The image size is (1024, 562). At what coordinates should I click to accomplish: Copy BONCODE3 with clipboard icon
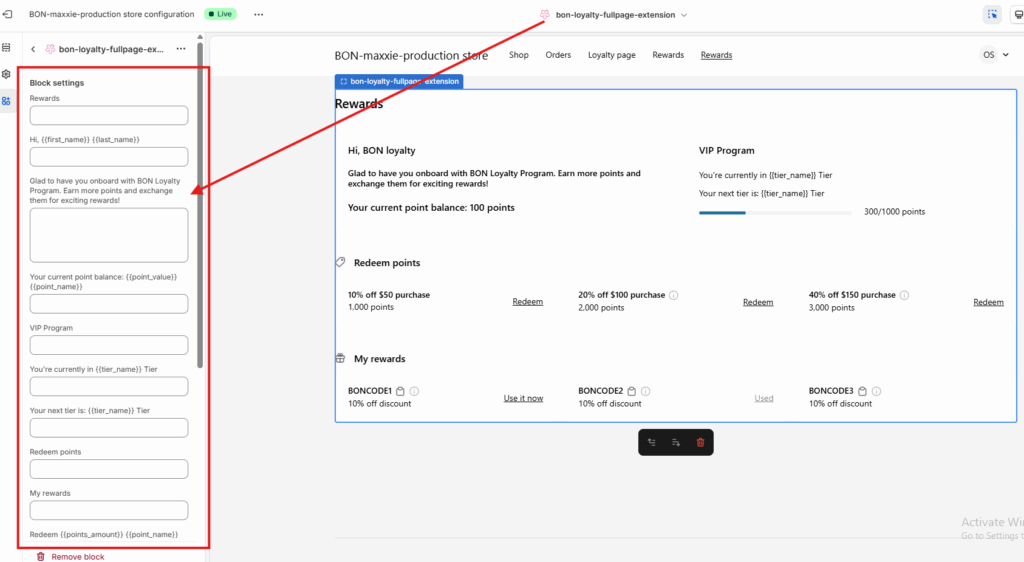coord(863,391)
